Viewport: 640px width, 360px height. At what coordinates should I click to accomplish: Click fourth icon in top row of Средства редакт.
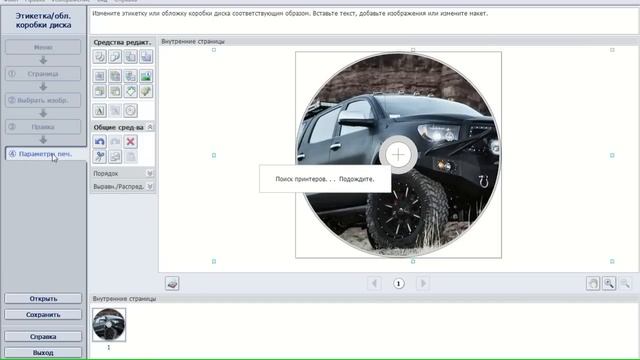(x=146, y=56)
